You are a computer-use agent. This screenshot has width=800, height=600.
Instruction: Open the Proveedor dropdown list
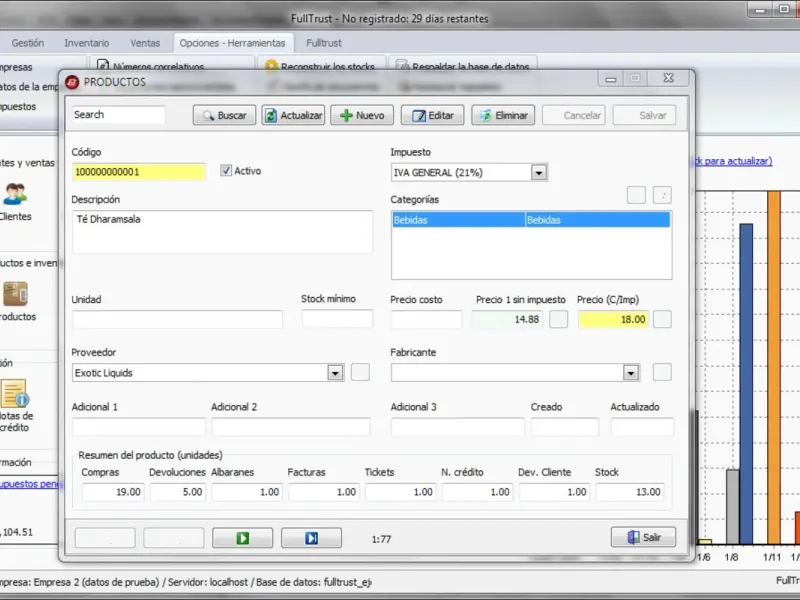335,373
